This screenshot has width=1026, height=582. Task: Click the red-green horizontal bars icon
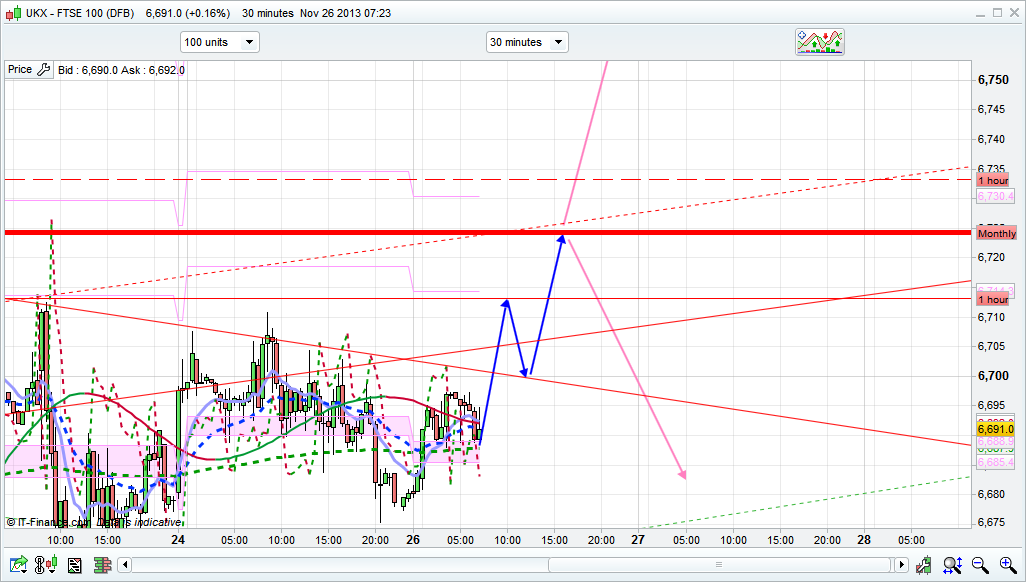[x=101, y=566]
